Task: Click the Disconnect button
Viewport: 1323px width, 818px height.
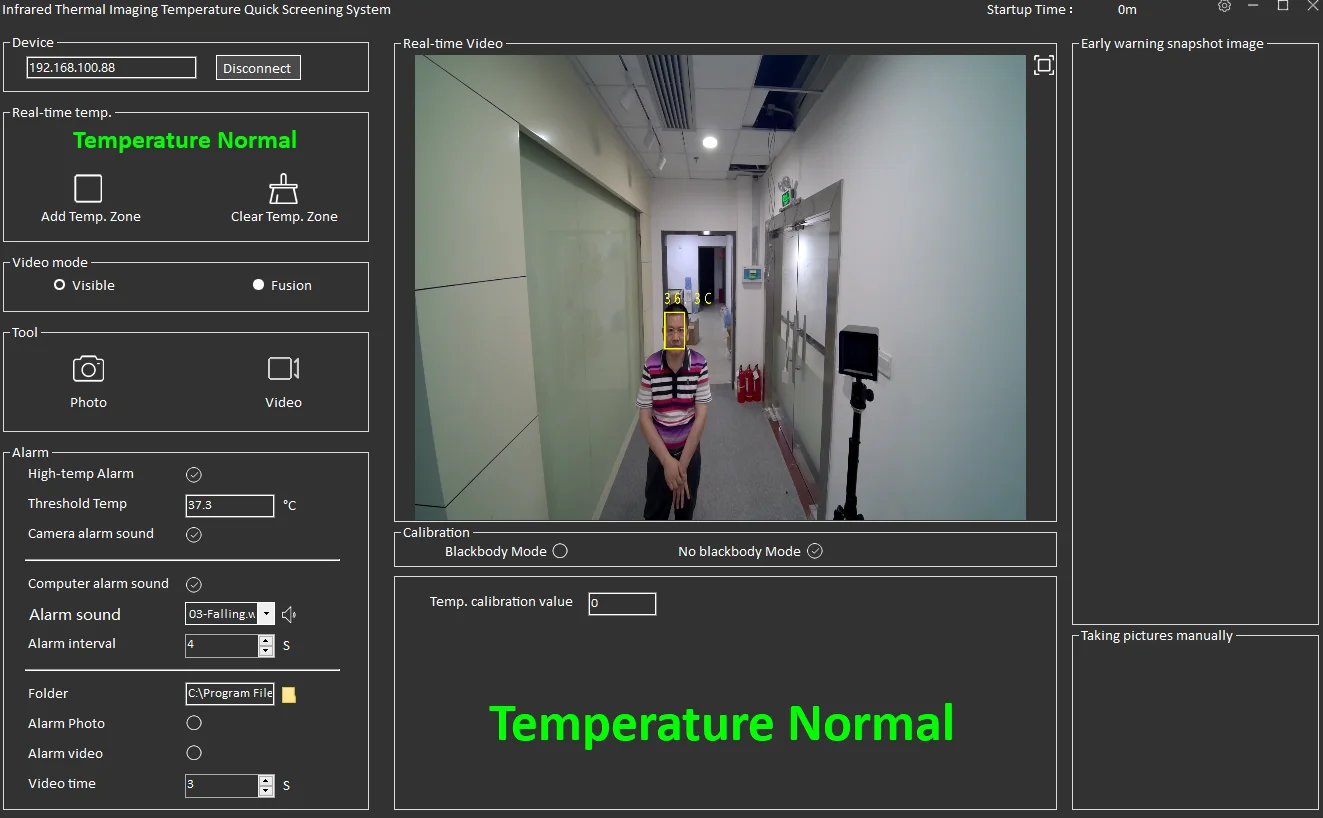Action: coord(258,68)
